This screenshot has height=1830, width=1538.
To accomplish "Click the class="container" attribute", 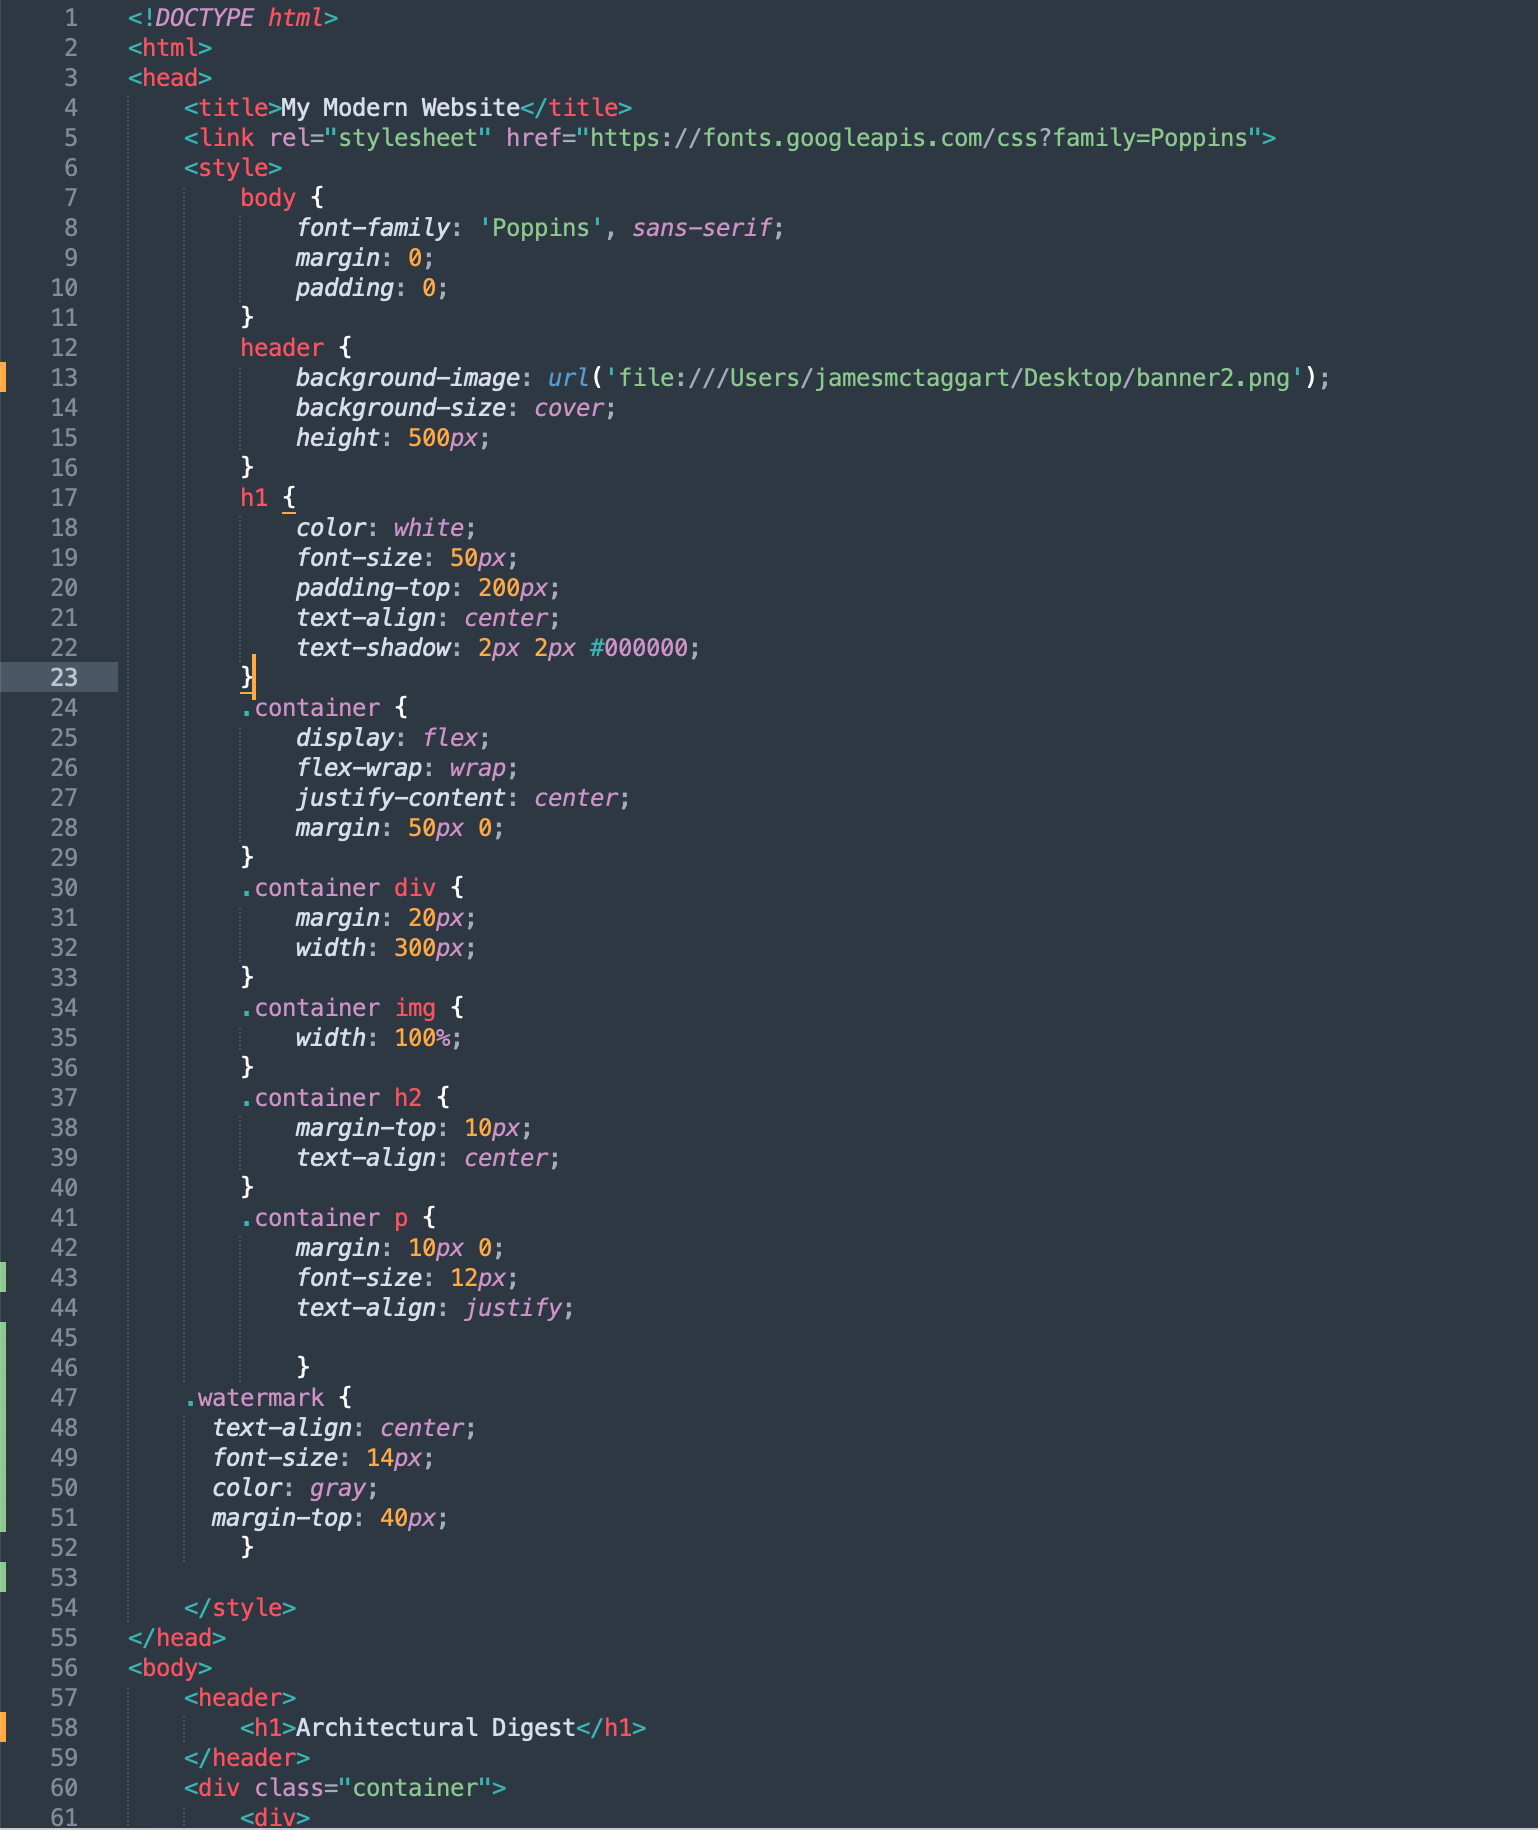I will 373,1787.
